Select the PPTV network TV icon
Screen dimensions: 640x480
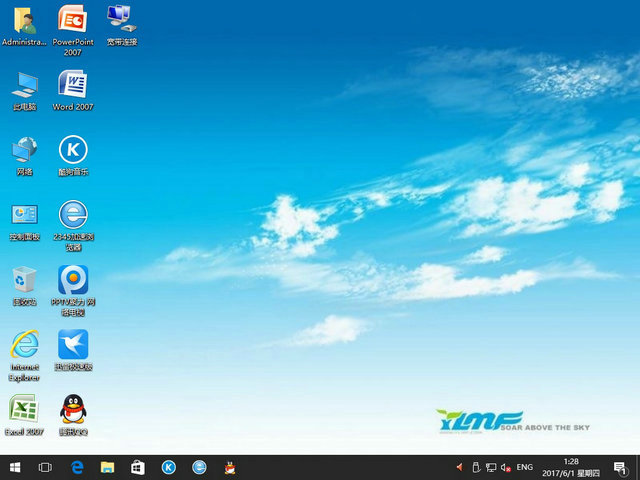[x=72, y=279]
